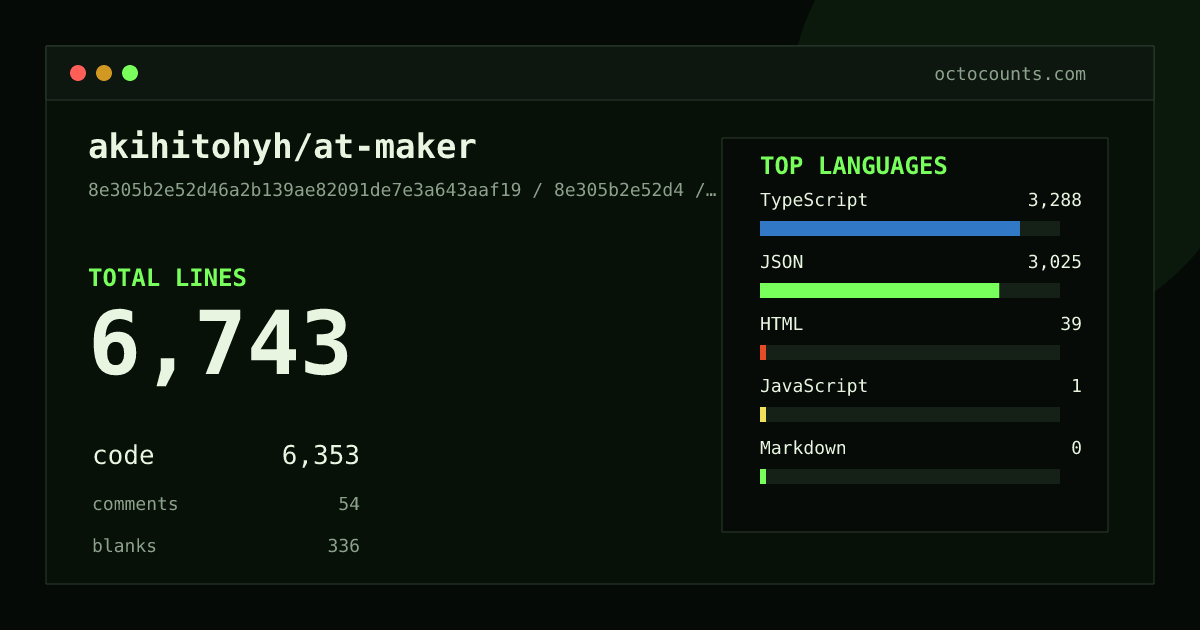Image resolution: width=1200 pixels, height=630 pixels.
Task: Click the JavaScript line count 1
Action: click(1076, 386)
